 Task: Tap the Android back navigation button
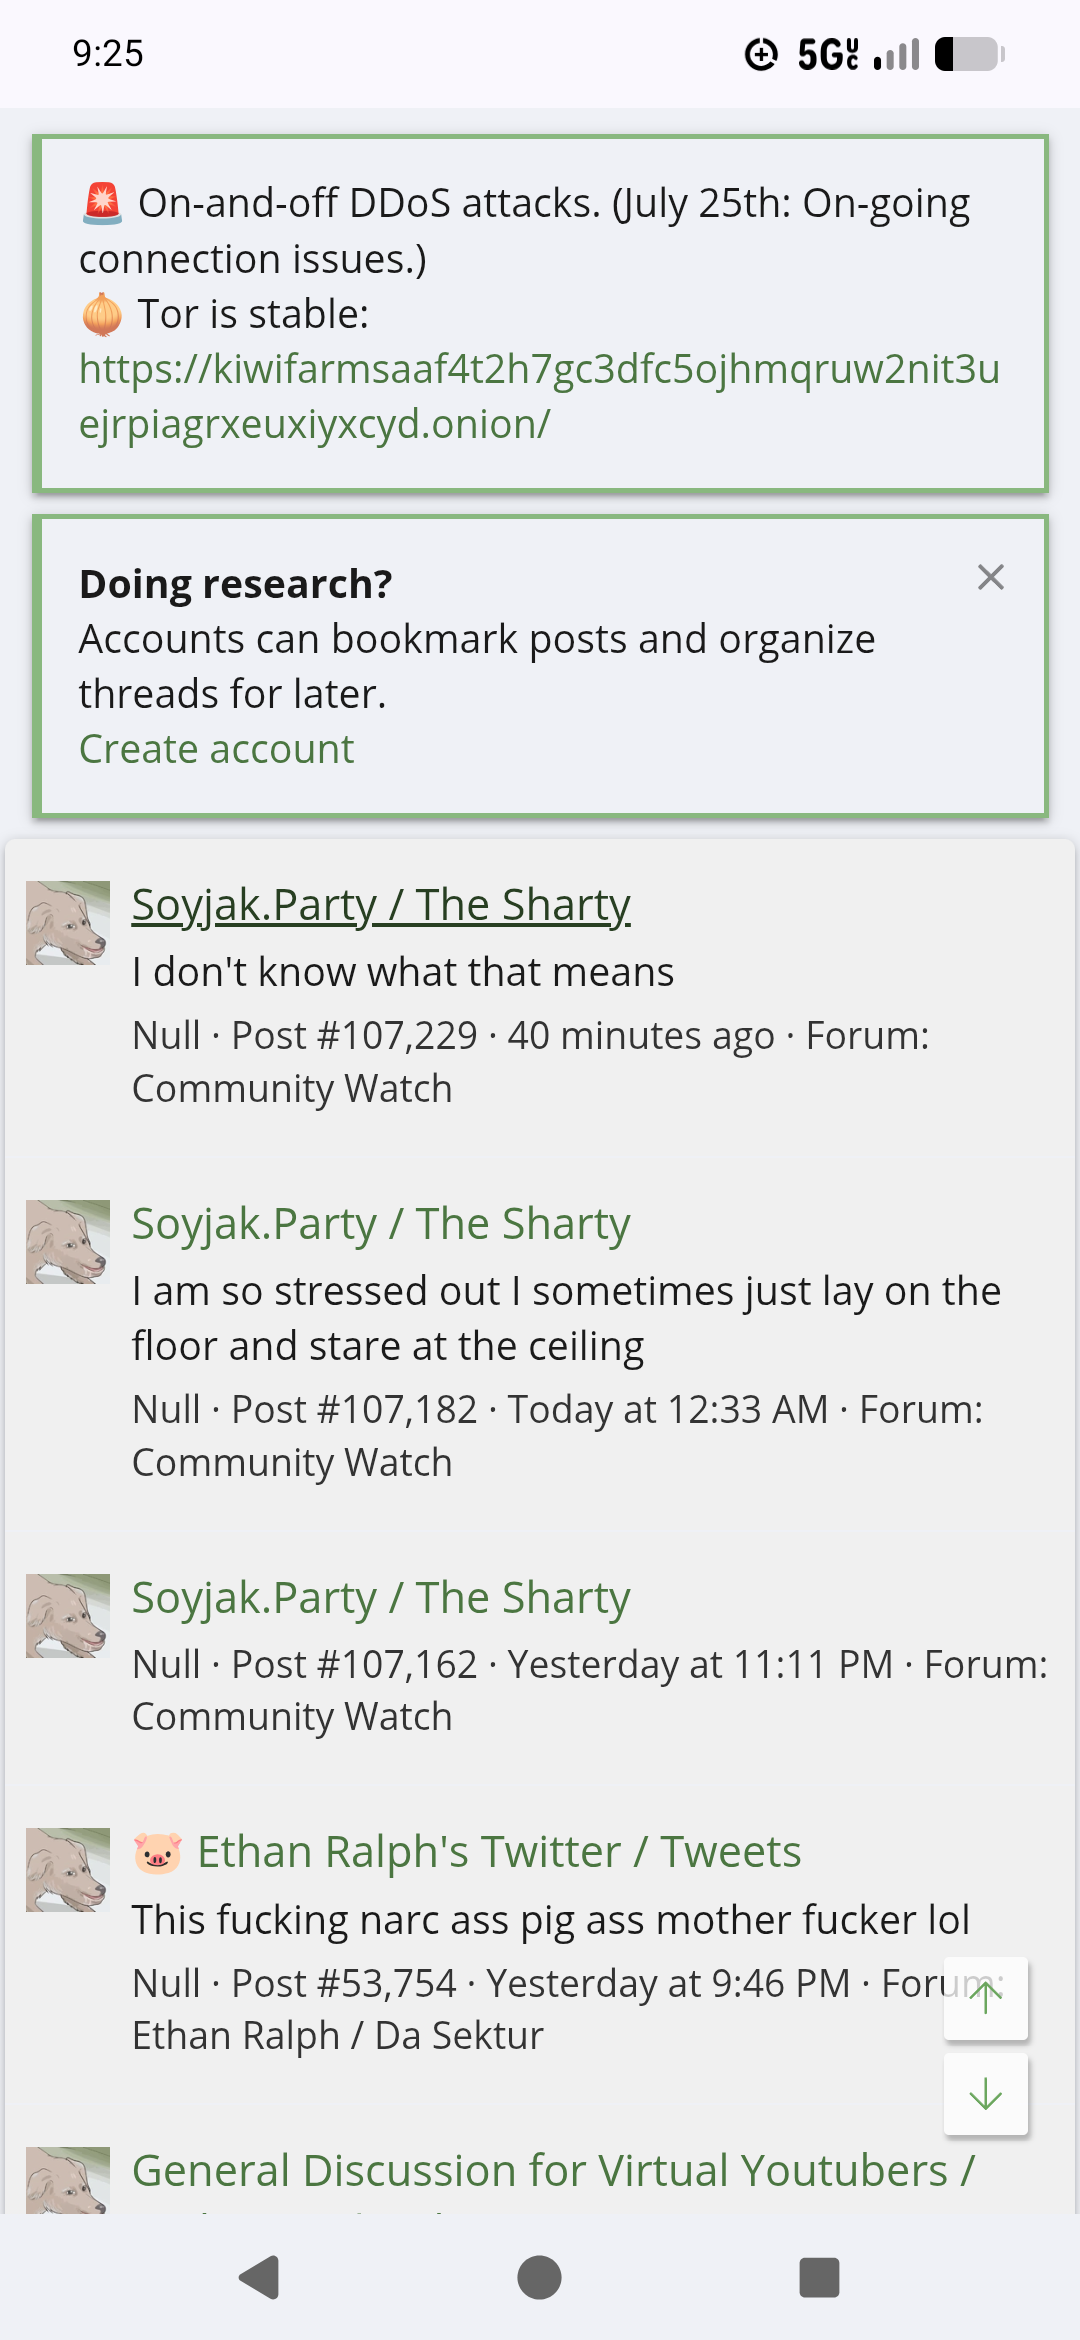260,2278
